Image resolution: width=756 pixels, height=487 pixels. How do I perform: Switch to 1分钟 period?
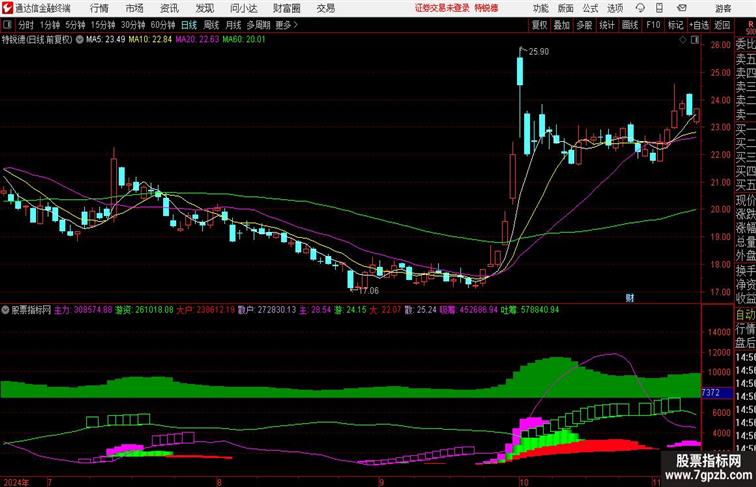point(50,25)
